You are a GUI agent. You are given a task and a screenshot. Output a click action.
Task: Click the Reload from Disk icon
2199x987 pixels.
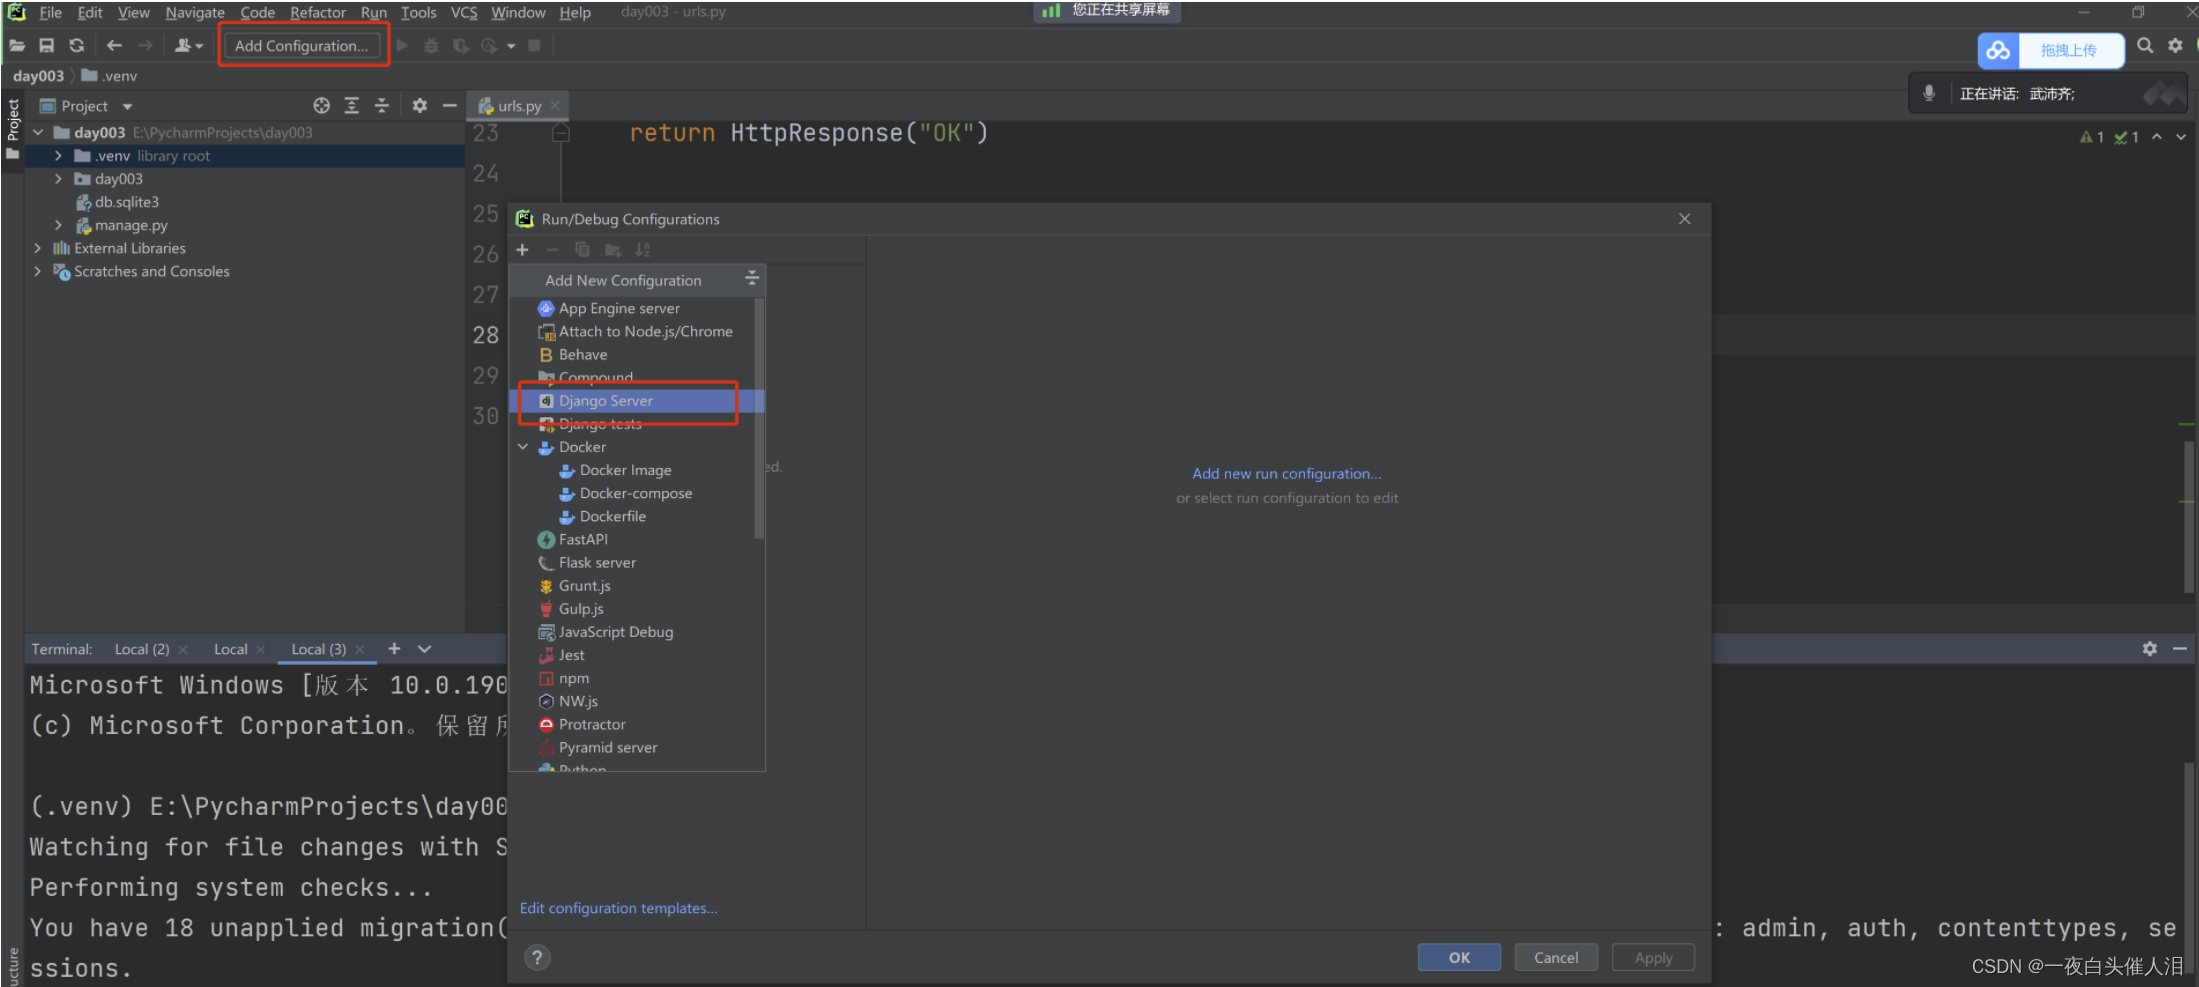[76, 46]
